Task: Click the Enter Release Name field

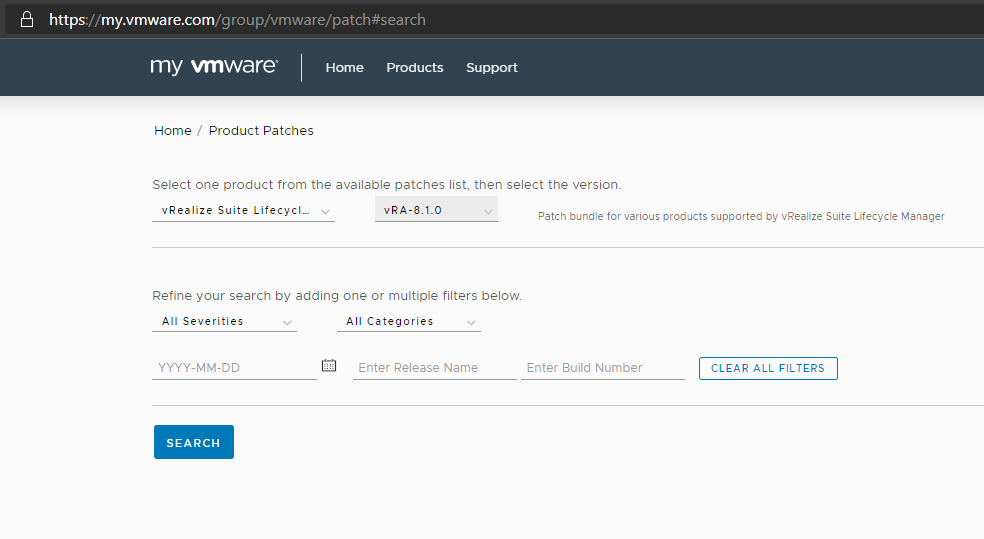Action: (434, 368)
